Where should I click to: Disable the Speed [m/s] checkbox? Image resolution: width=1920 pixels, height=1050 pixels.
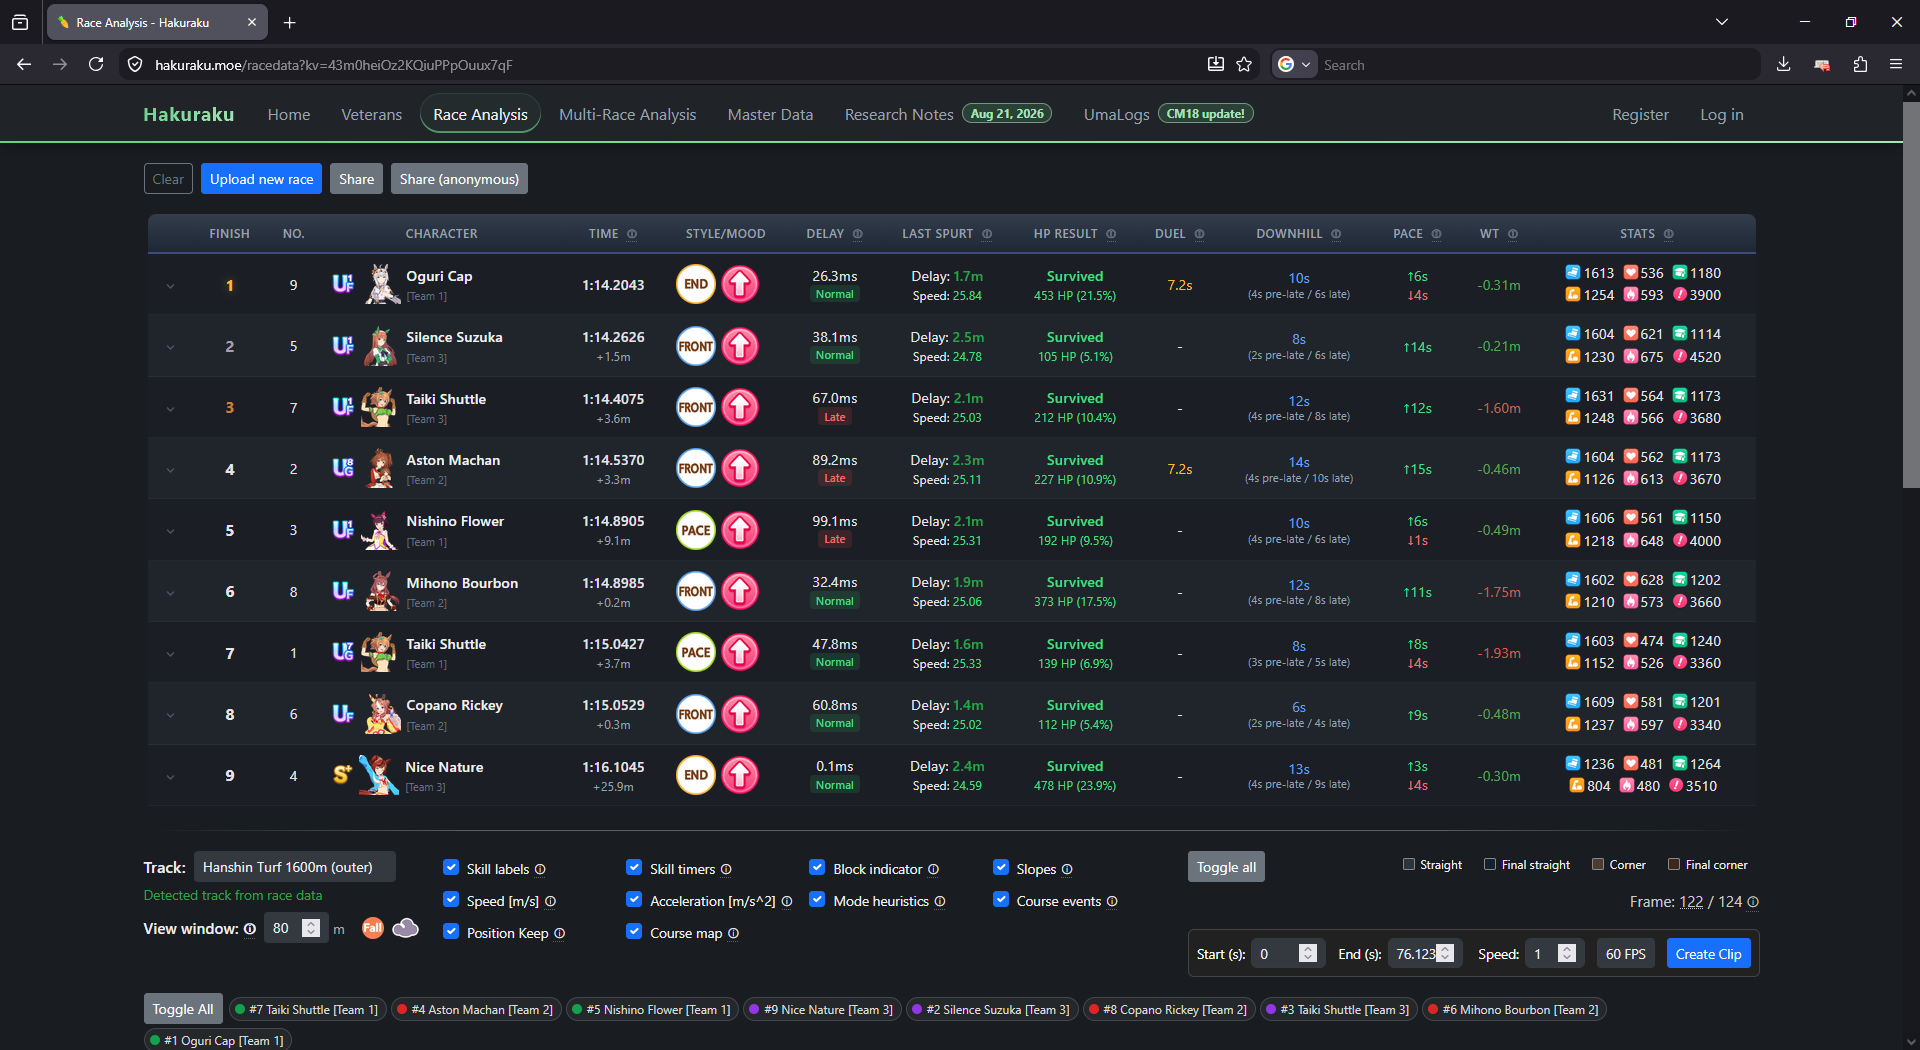pos(451,900)
